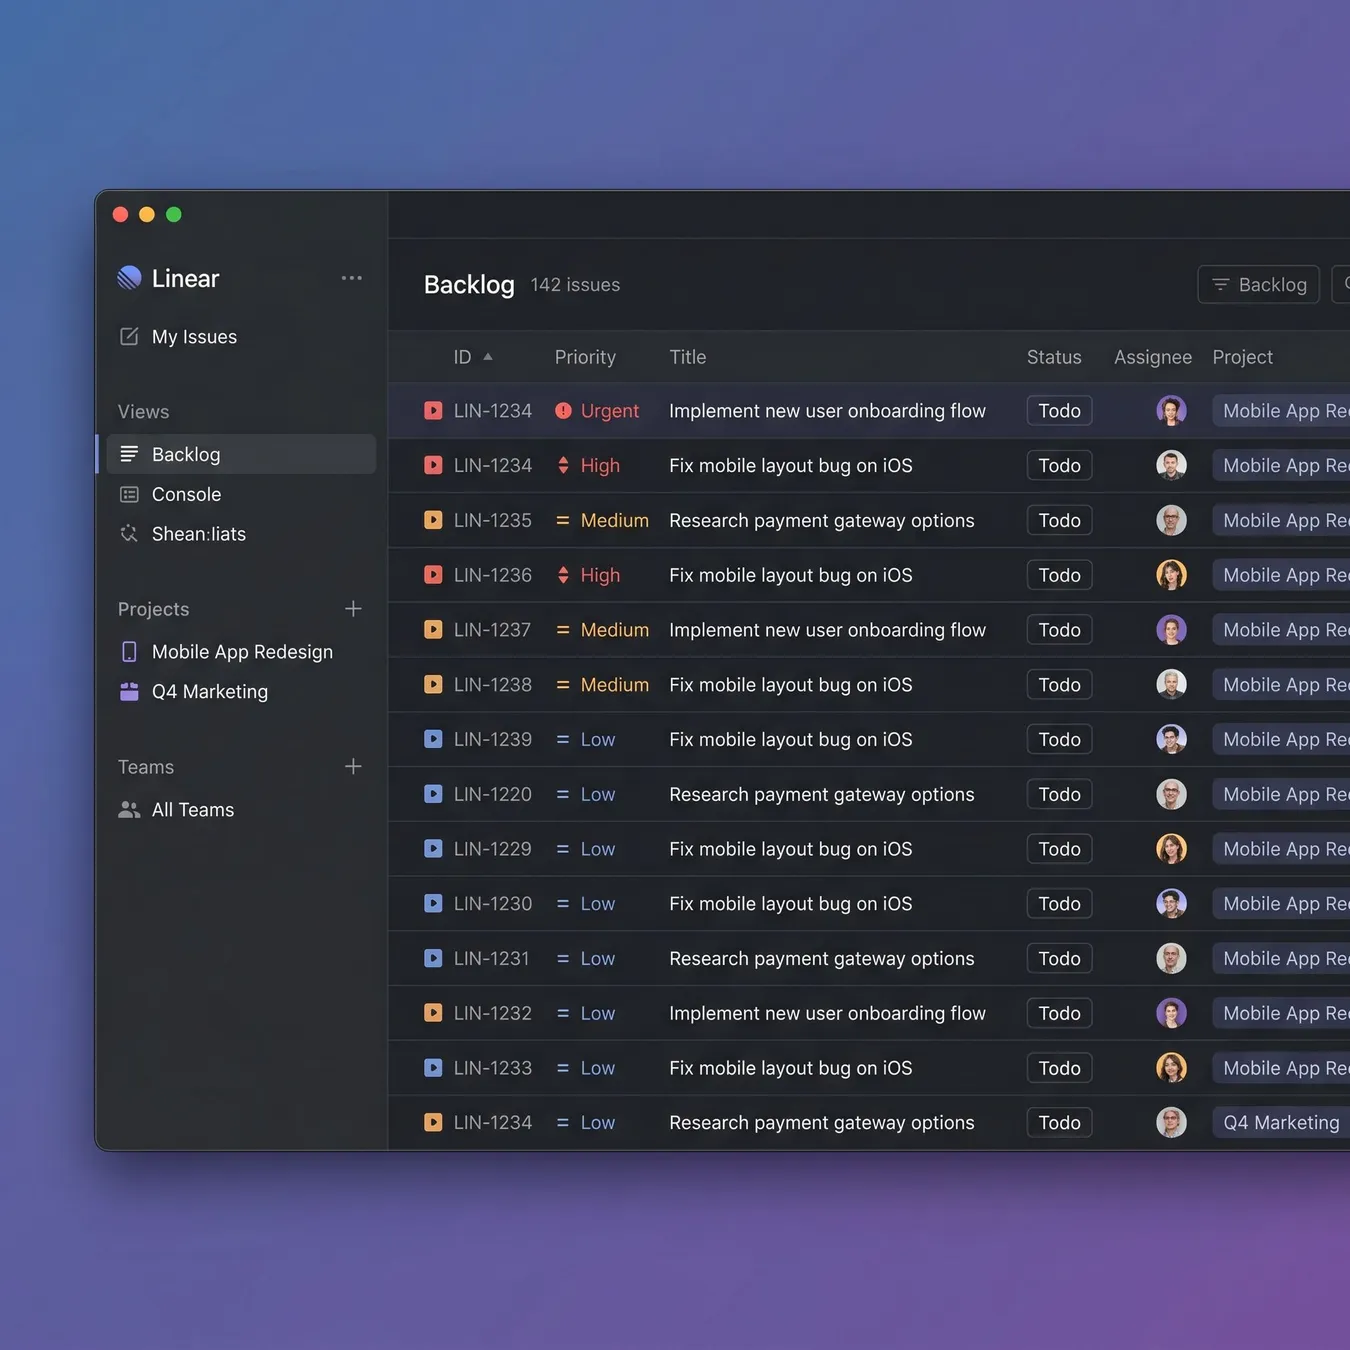Viewport: 1350px width, 1350px height.
Task: Open My Issues in sidebar
Action: 194,337
